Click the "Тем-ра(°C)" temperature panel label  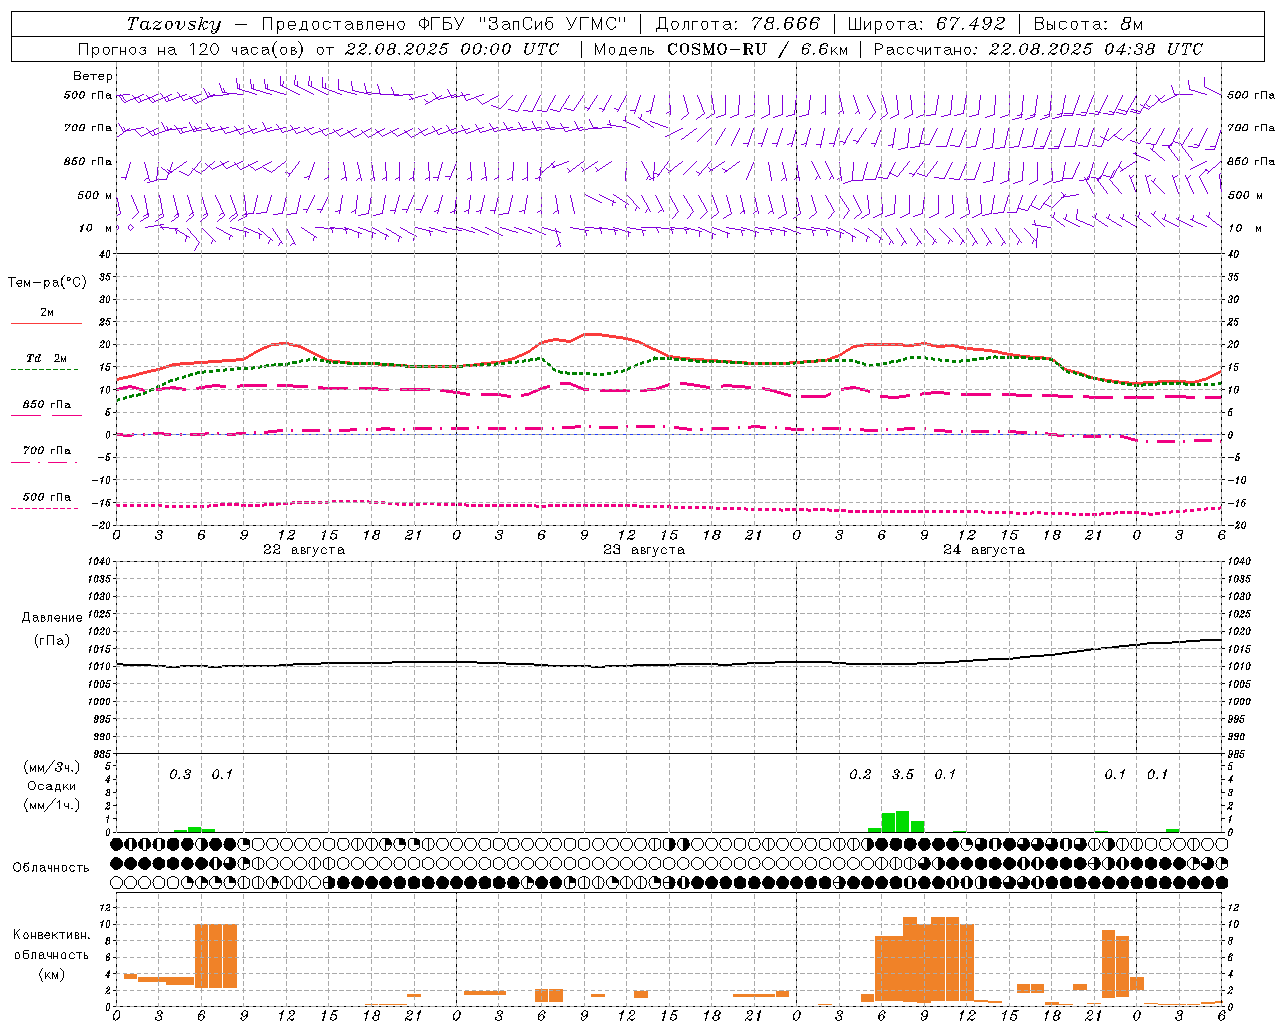tap(47, 283)
